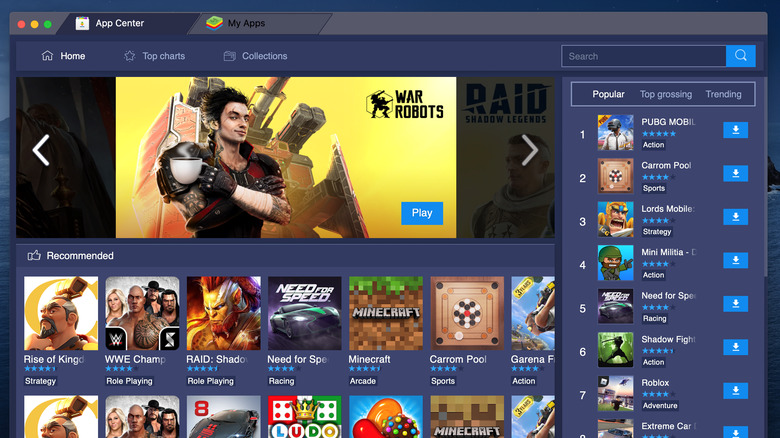Download Mini Militia from the list

pos(735,260)
